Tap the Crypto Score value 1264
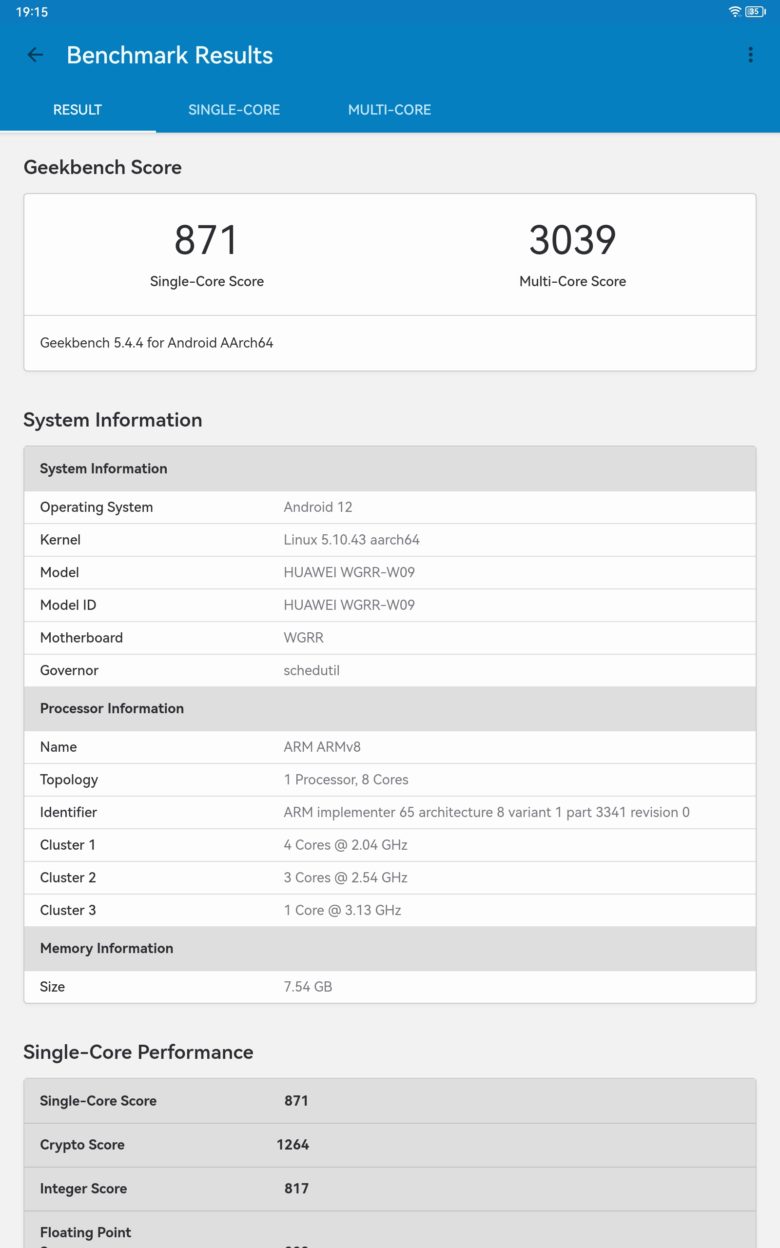780x1248 pixels. [x=293, y=1145]
